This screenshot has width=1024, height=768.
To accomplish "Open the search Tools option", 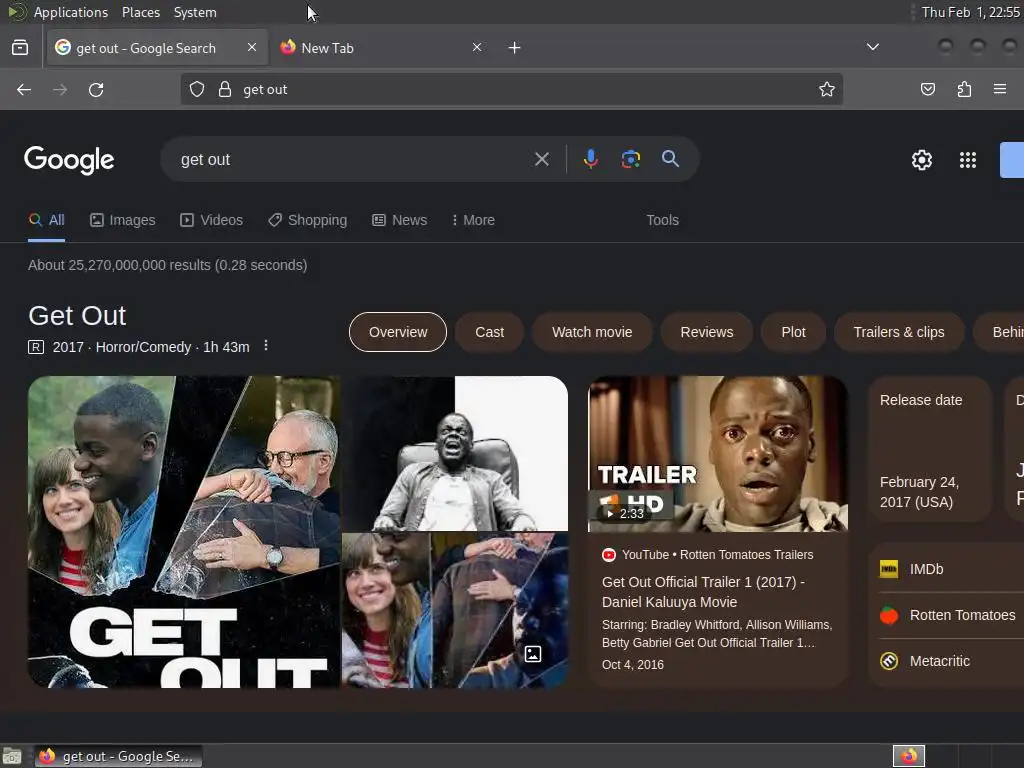I will pyautogui.click(x=662, y=220).
